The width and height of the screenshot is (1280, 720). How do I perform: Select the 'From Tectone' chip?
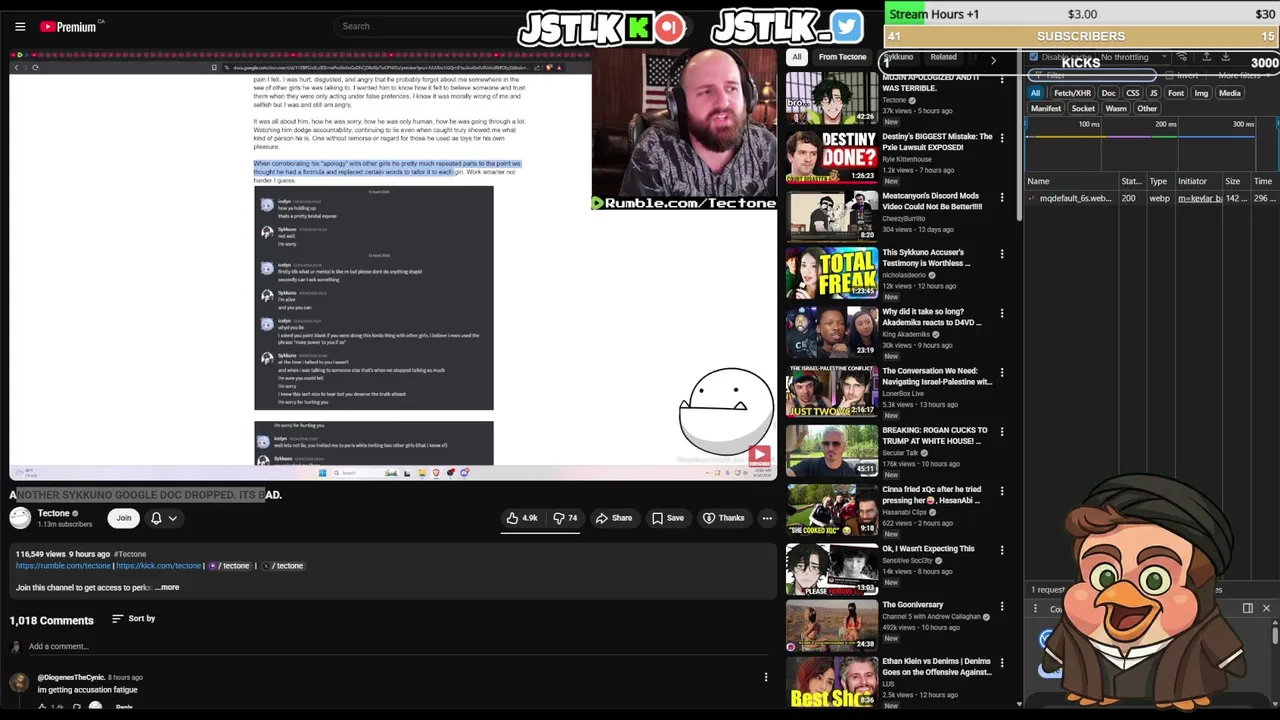pyautogui.click(x=842, y=57)
